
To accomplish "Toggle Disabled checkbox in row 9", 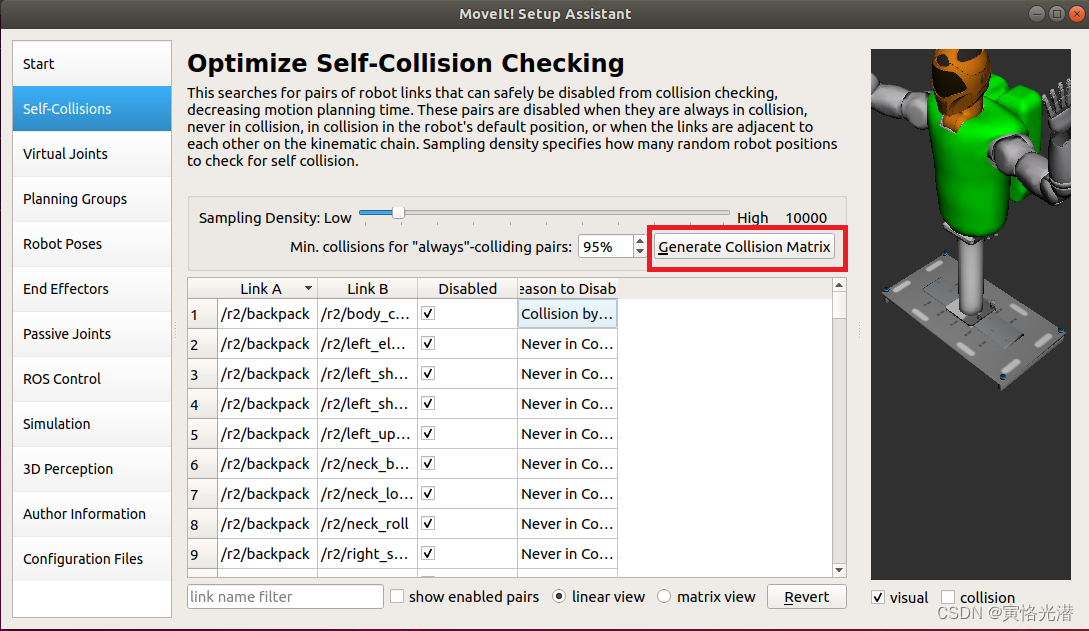I will tap(428, 554).
